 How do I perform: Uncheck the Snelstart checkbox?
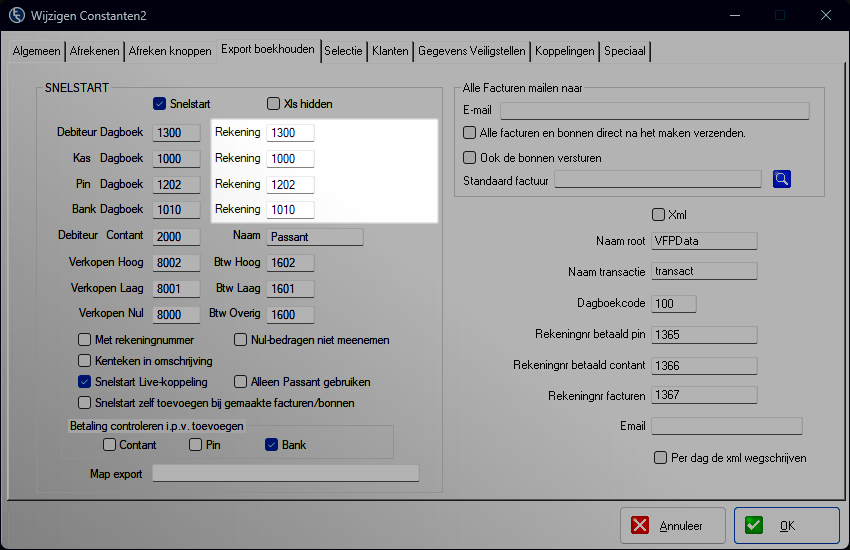159,104
